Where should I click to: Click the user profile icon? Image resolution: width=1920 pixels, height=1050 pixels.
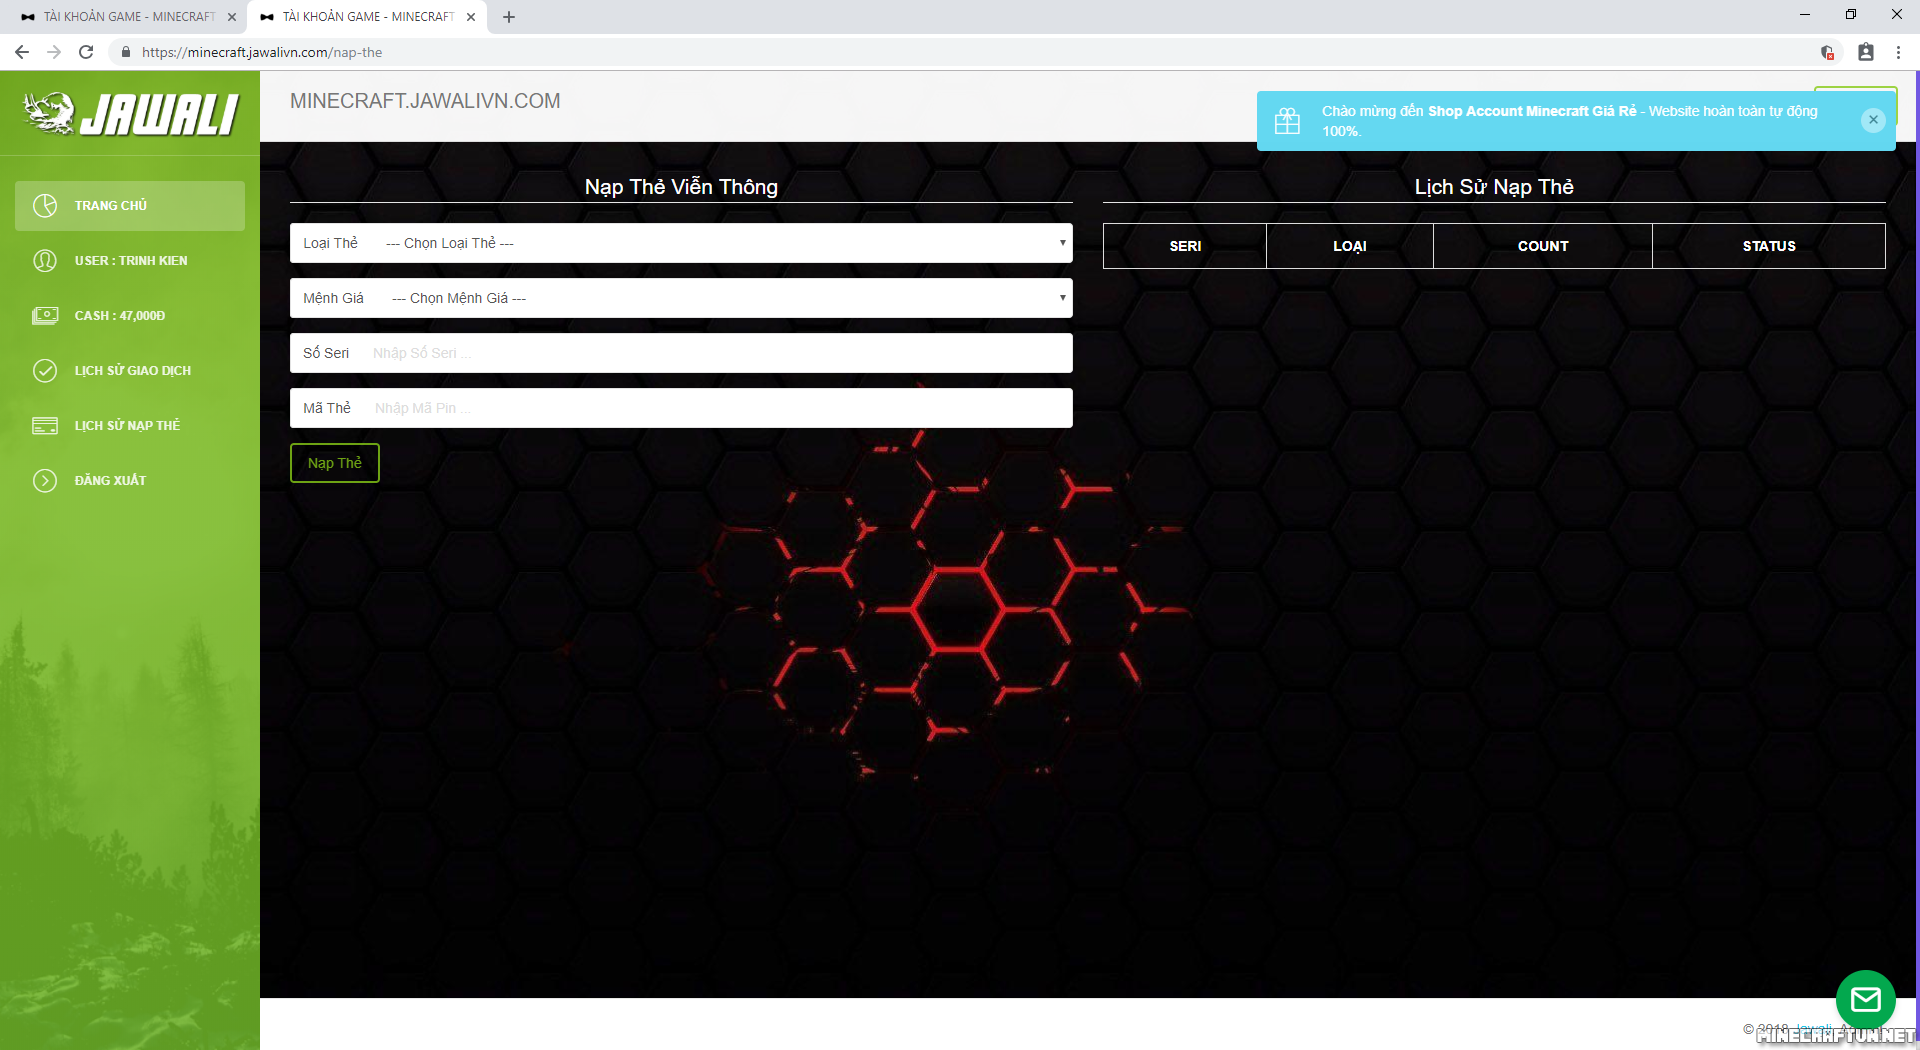(x=45, y=261)
